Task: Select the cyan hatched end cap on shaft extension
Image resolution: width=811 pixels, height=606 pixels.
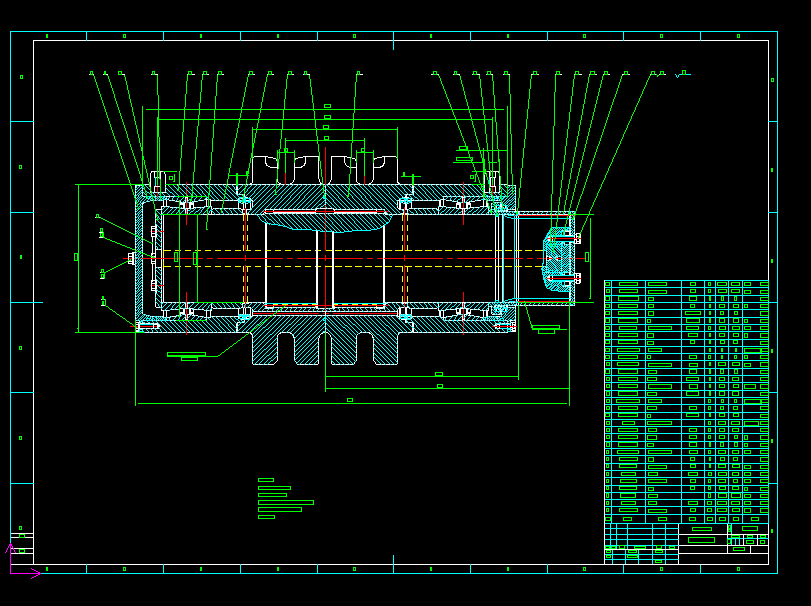Action: (559, 258)
